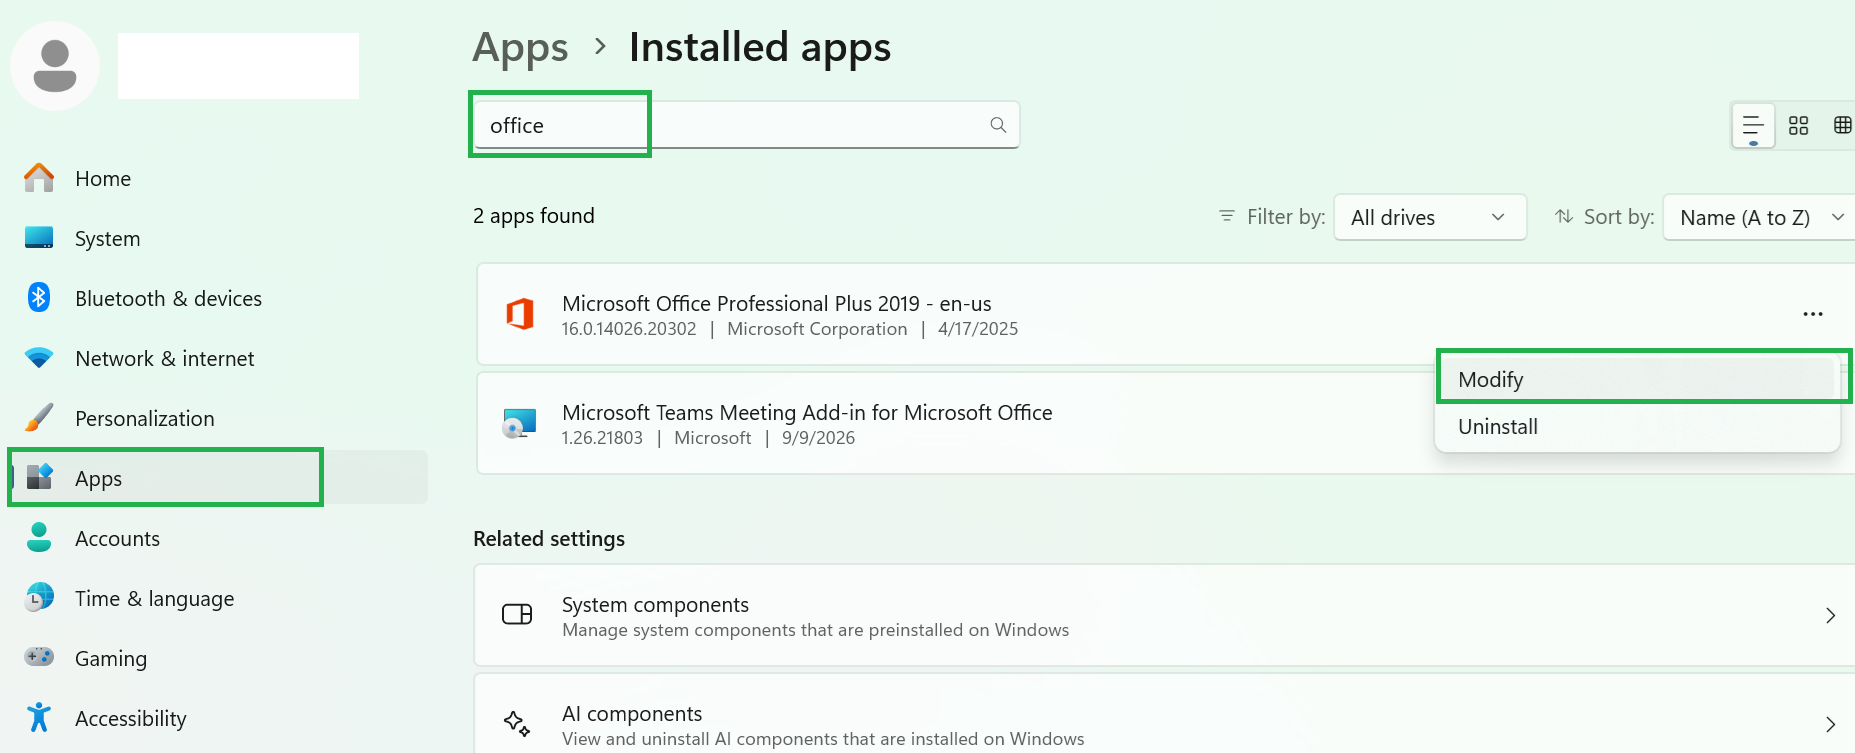Switch to table view layout icon
The image size is (1855, 753).
point(1842,126)
